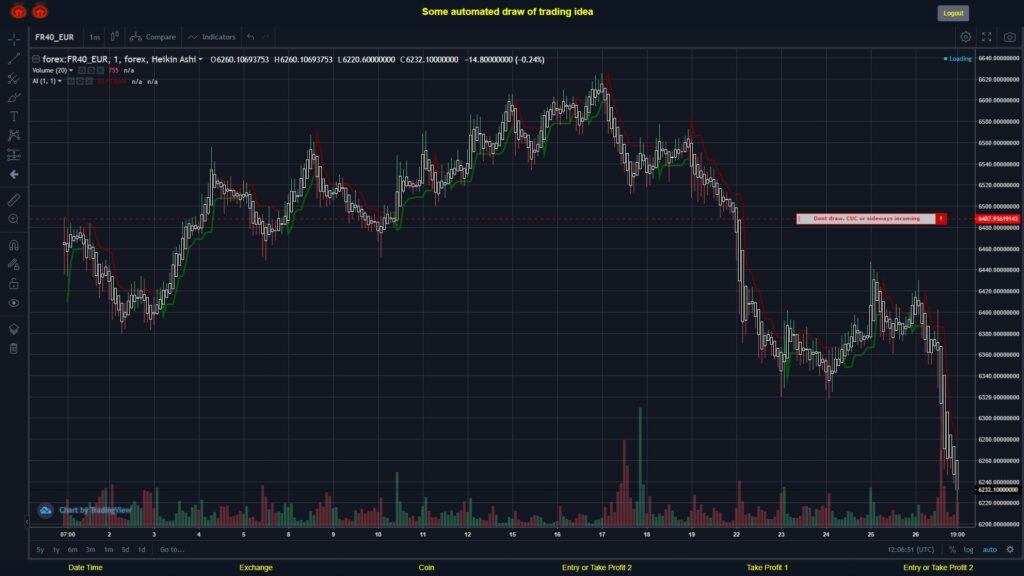Open the Indicators menu

212,37
